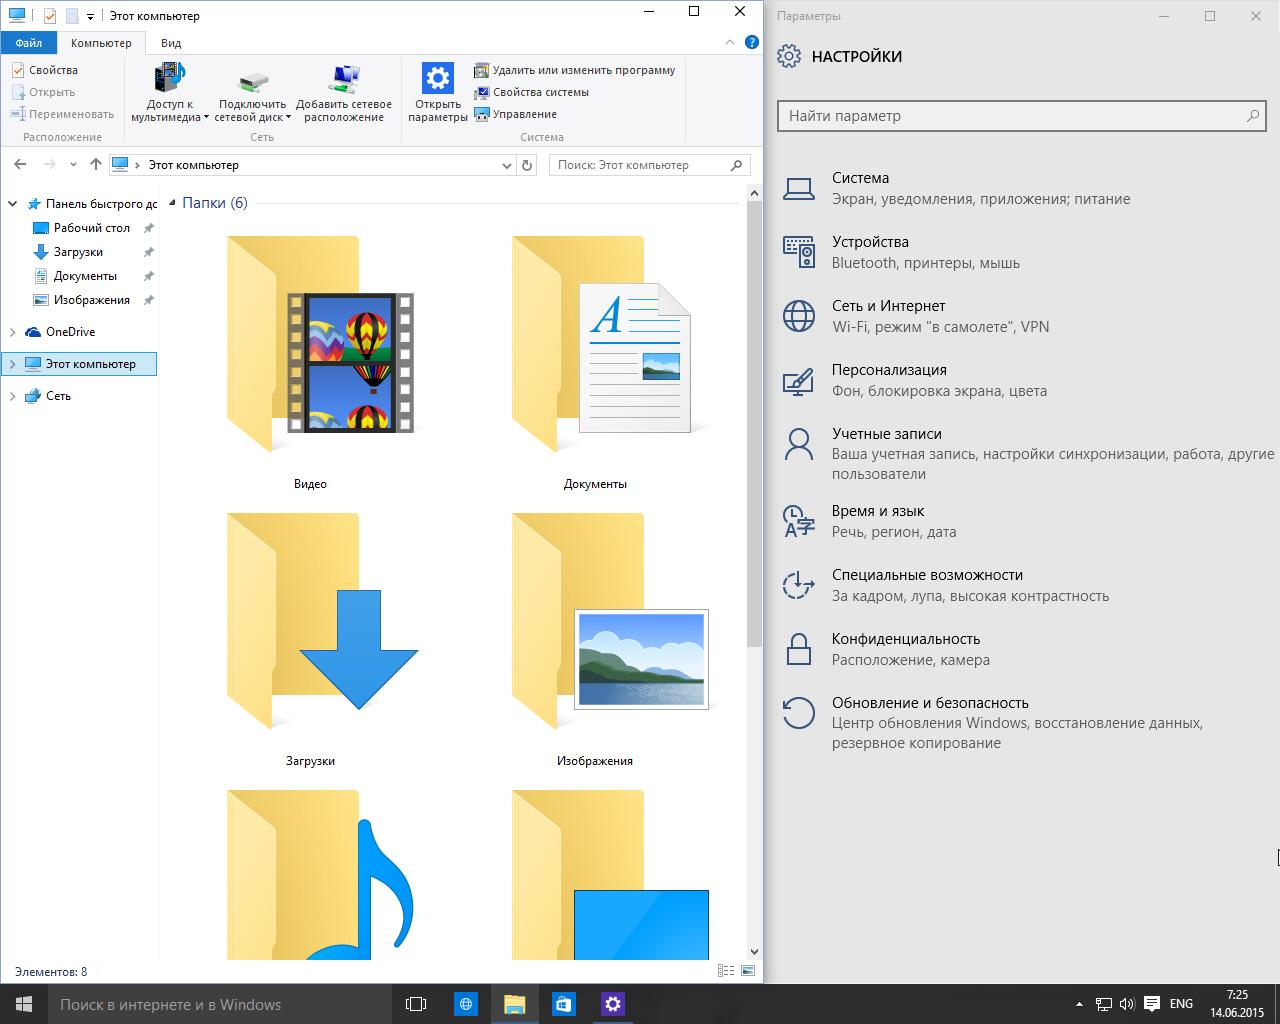Viewport: 1280px width, 1024px height.
Task: Open Подключить сетевой диск dropdown arrow
Action: point(288,117)
